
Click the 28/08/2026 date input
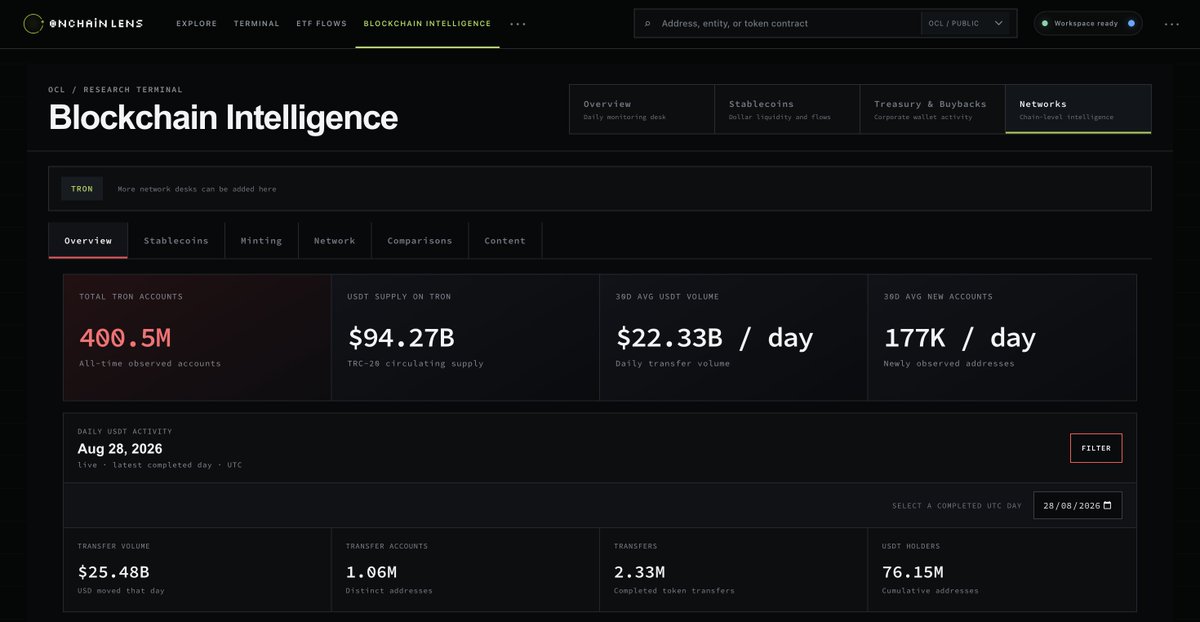point(1077,505)
